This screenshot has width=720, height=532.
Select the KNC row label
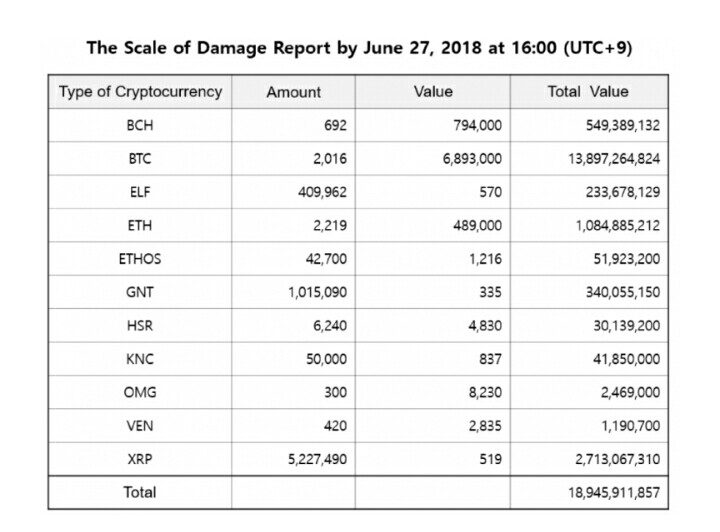tap(139, 358)
